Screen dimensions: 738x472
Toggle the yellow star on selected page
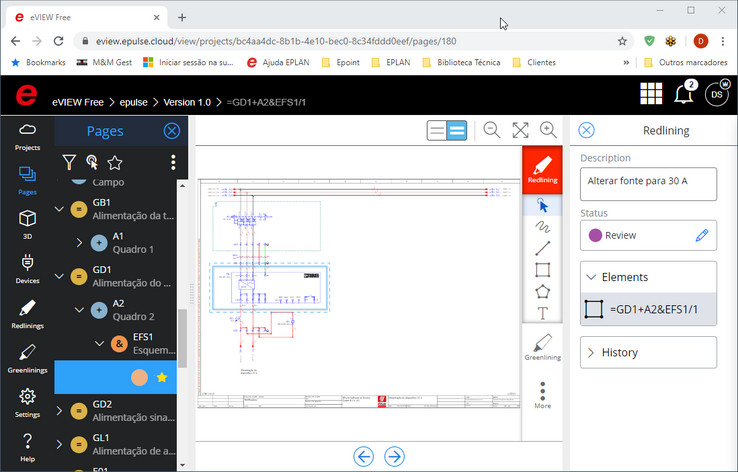[162, 377]
